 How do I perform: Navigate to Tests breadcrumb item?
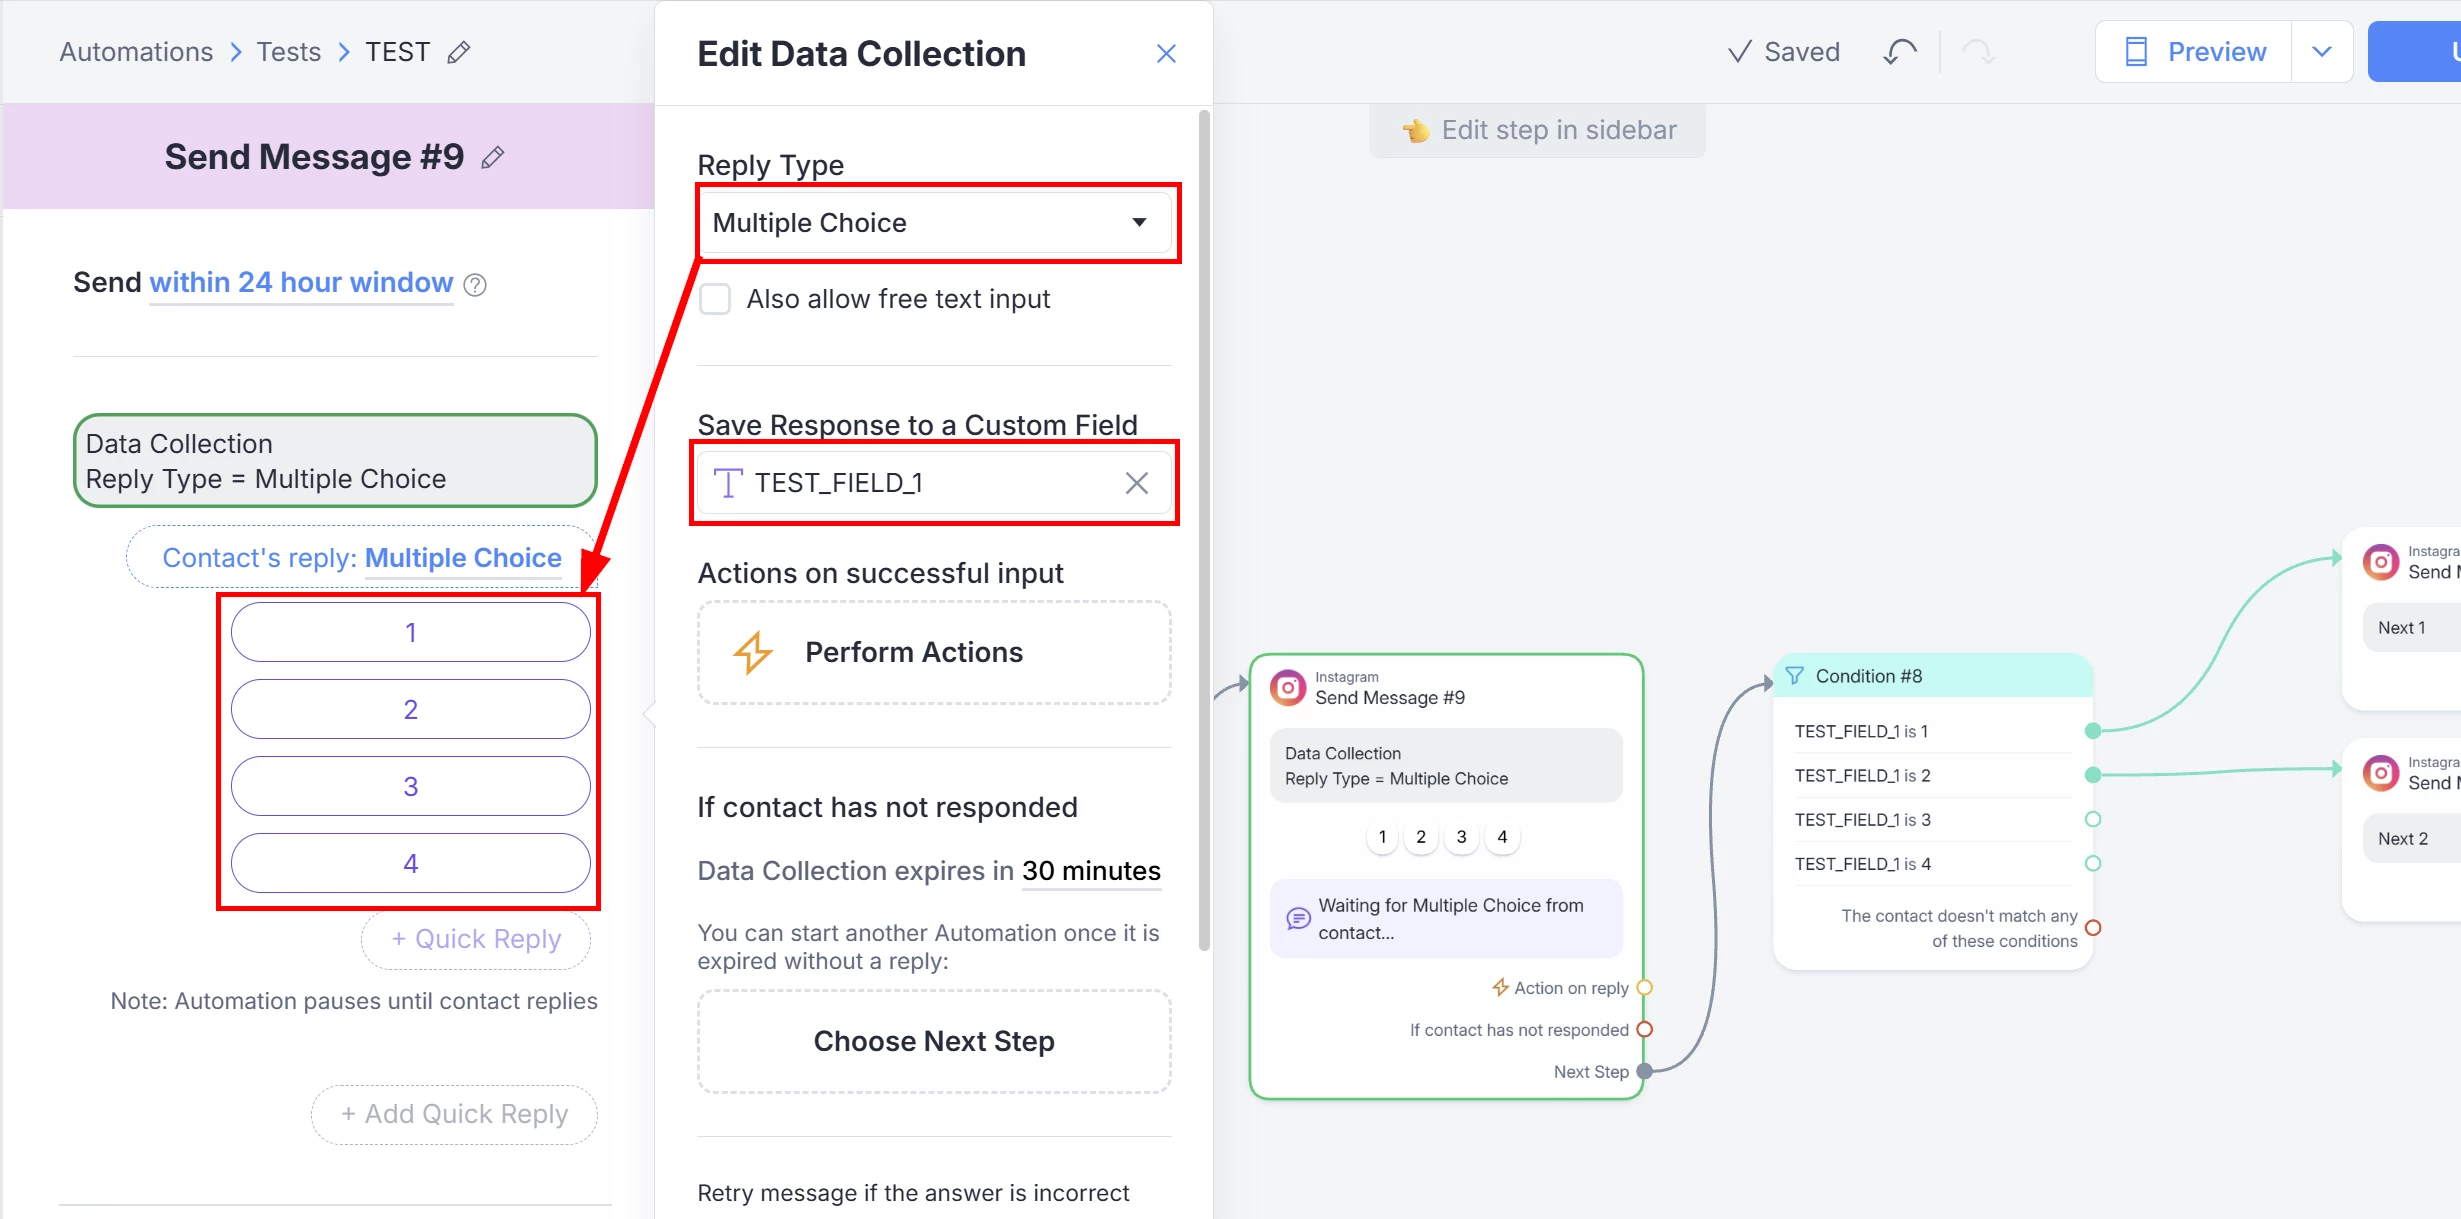(x=288, y=52)
